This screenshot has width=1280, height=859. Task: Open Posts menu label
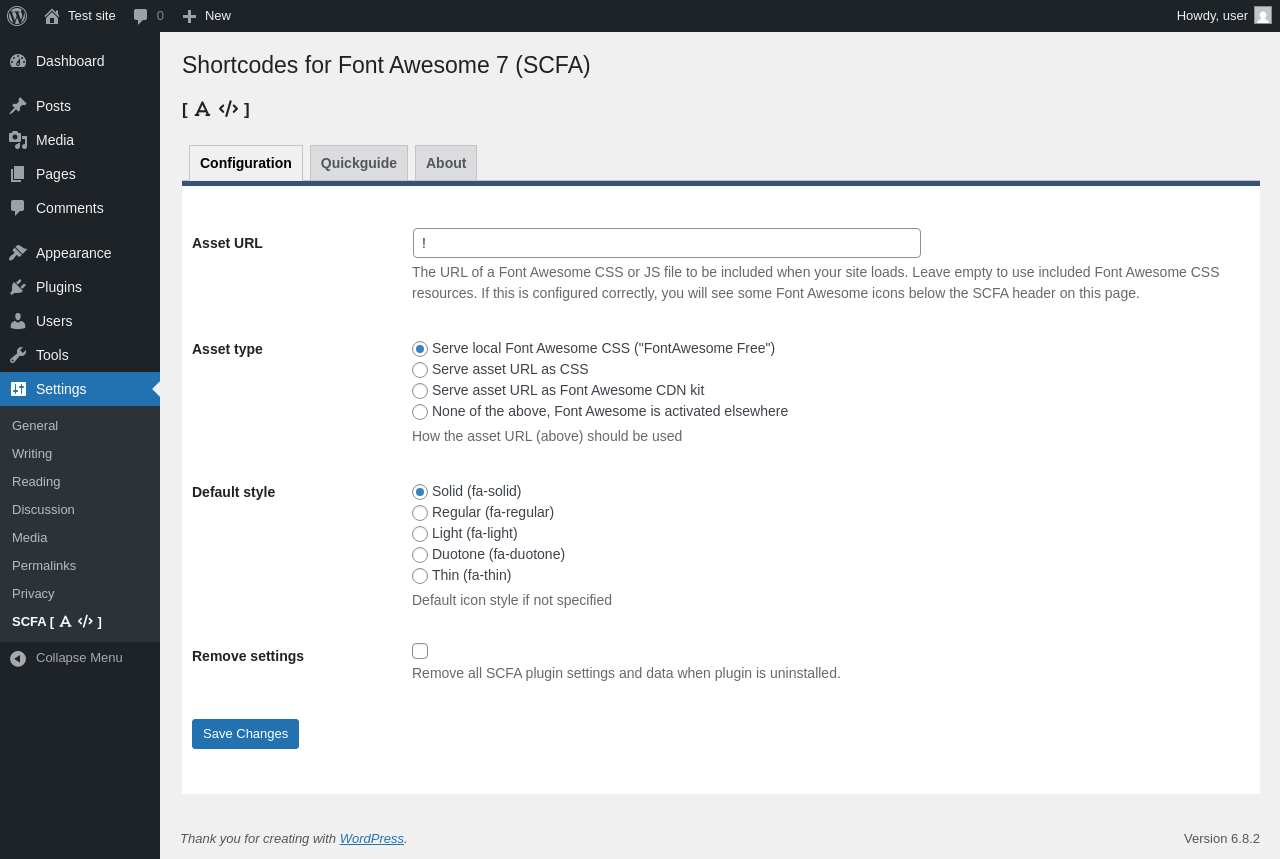(53, 106)
